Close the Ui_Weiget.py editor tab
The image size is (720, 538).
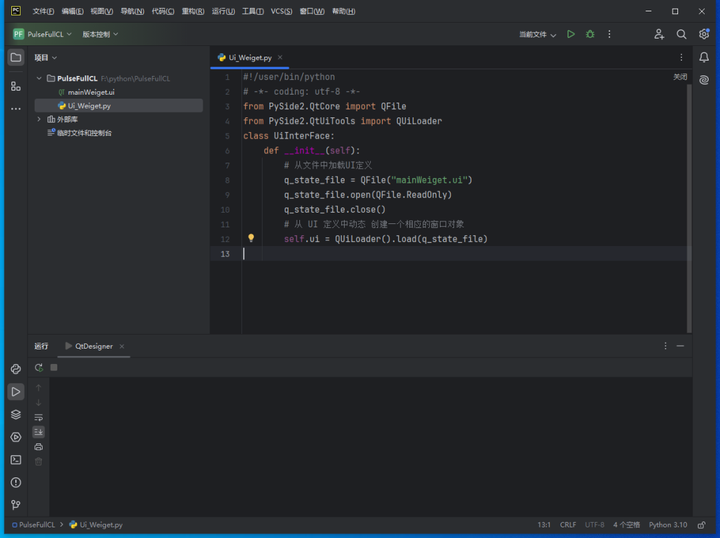[x=280, y=57]
